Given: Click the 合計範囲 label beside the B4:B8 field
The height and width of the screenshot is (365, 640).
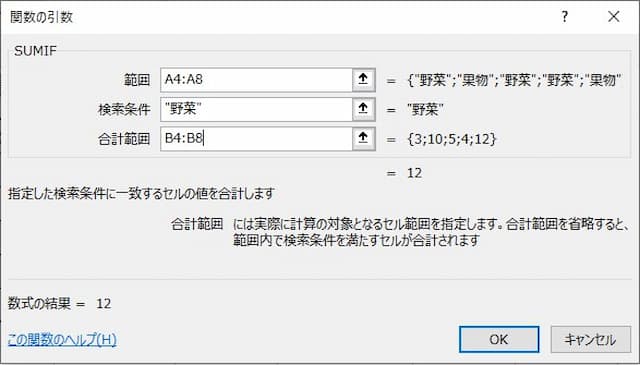Looking at the screenshot, I should point(124,139).
